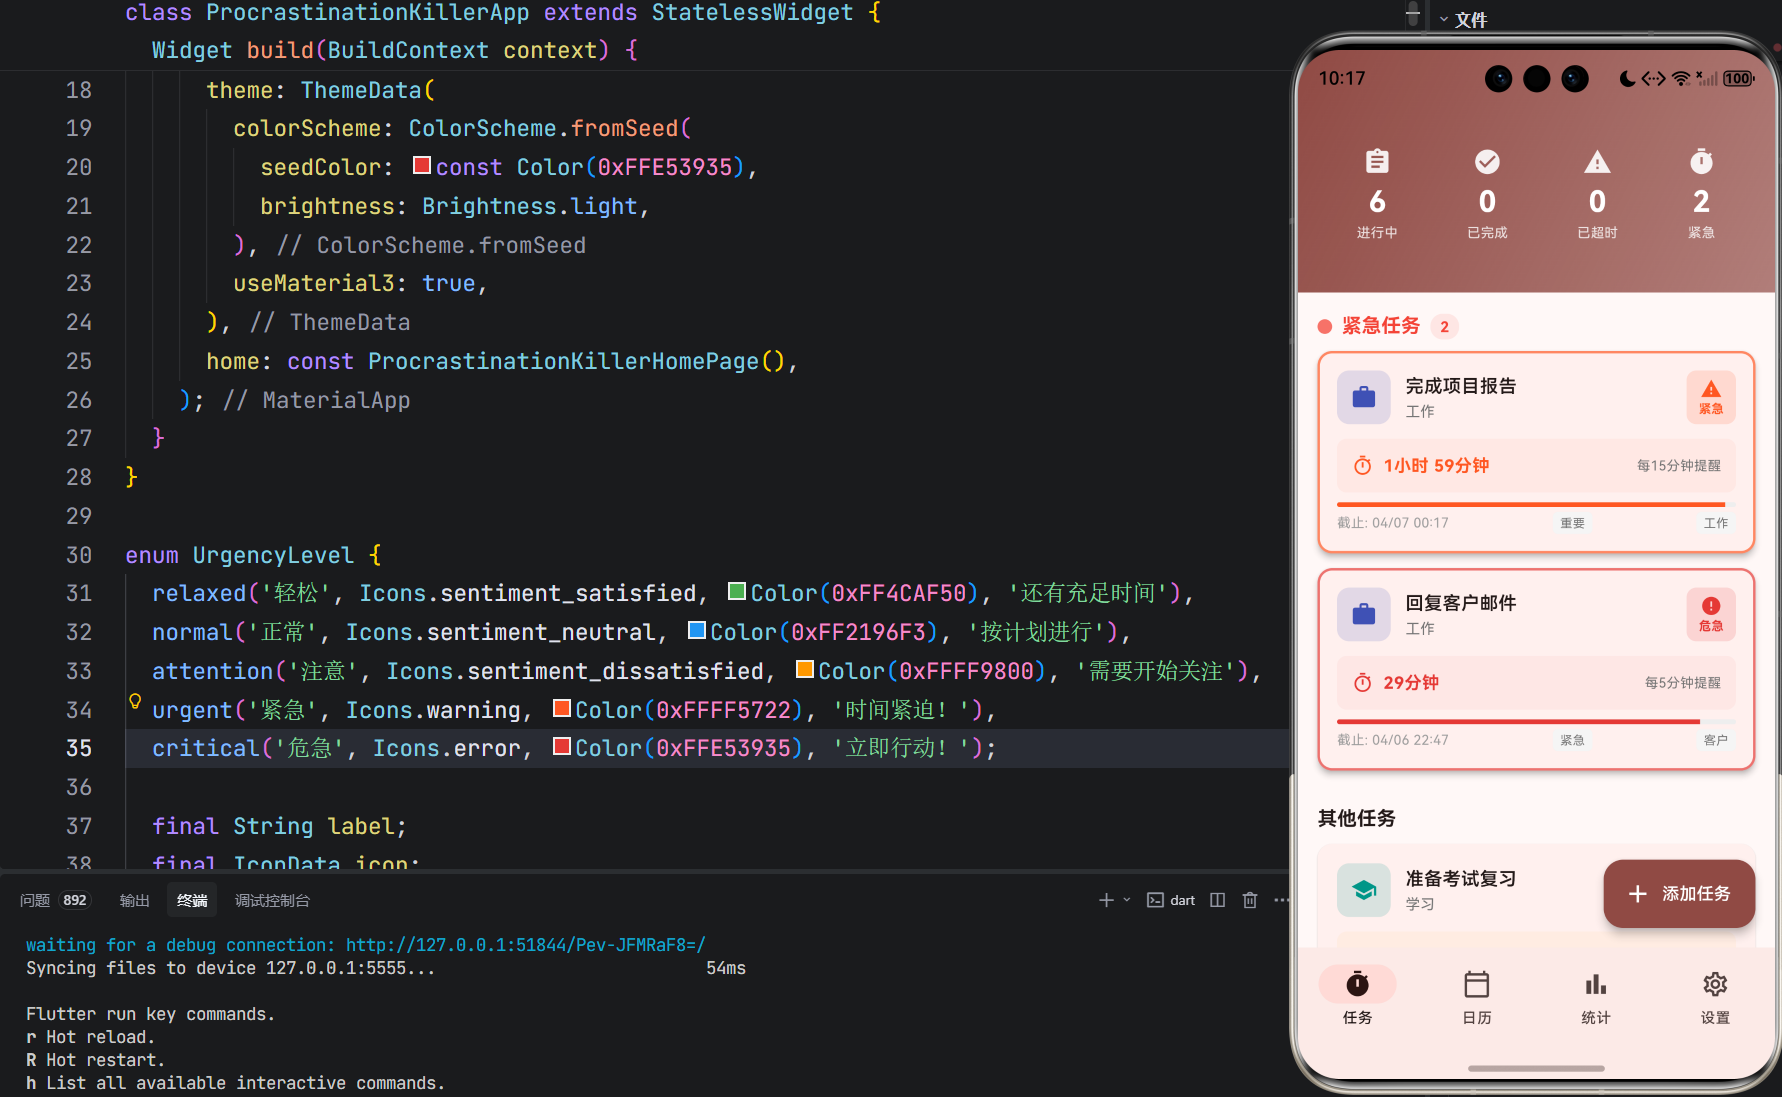Click the 紧急任务 count badge 2
Screen dimensions: 1782x1097
pyautogui.click(x=1444, y=327)
